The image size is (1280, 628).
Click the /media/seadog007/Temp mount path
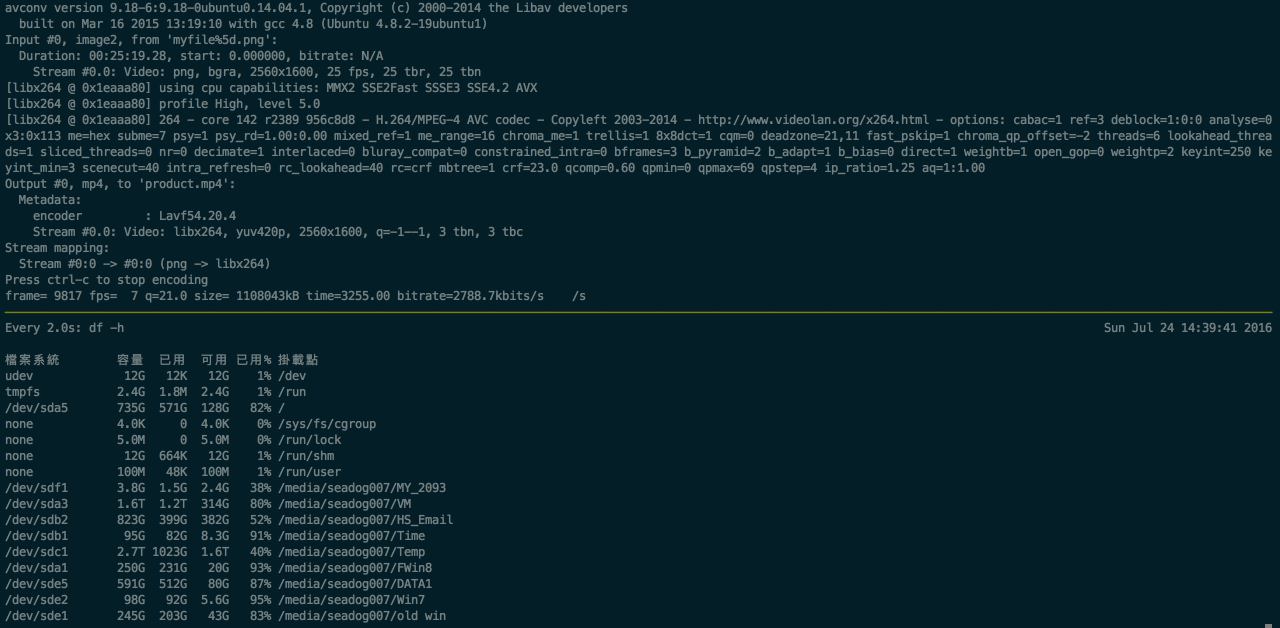(x=351, y=552)
